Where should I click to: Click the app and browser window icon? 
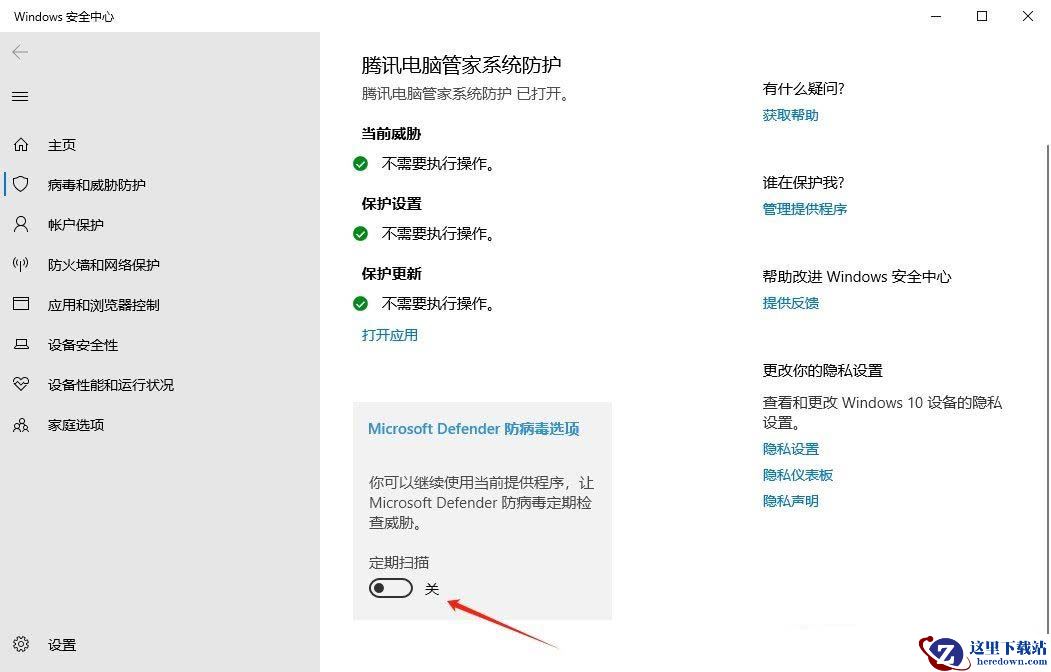click(x=21, y=304)
